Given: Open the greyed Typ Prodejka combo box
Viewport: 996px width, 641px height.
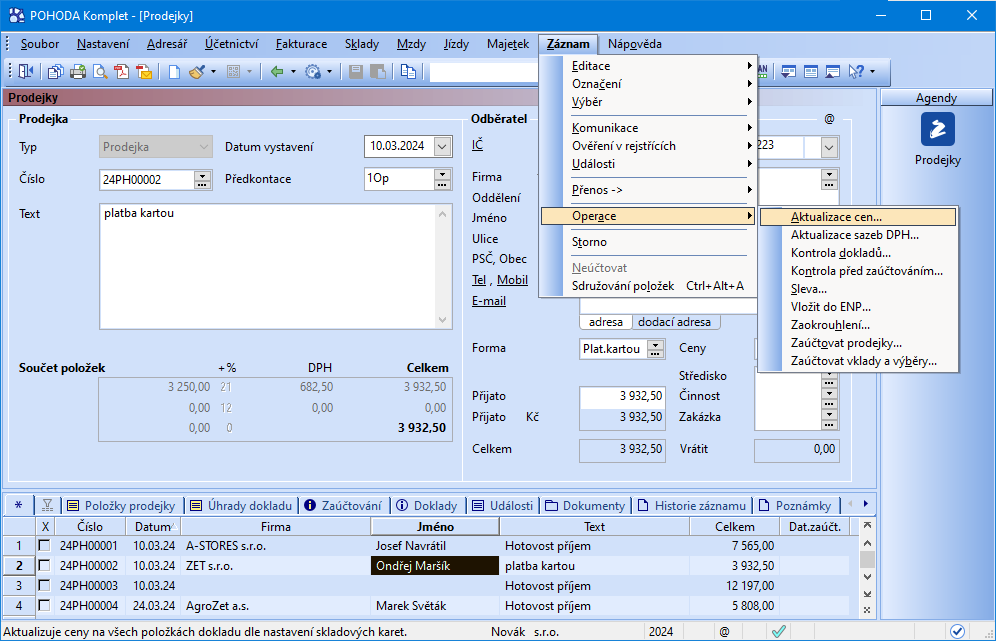Looking at the screenshot, I should (x=156, y=147).
